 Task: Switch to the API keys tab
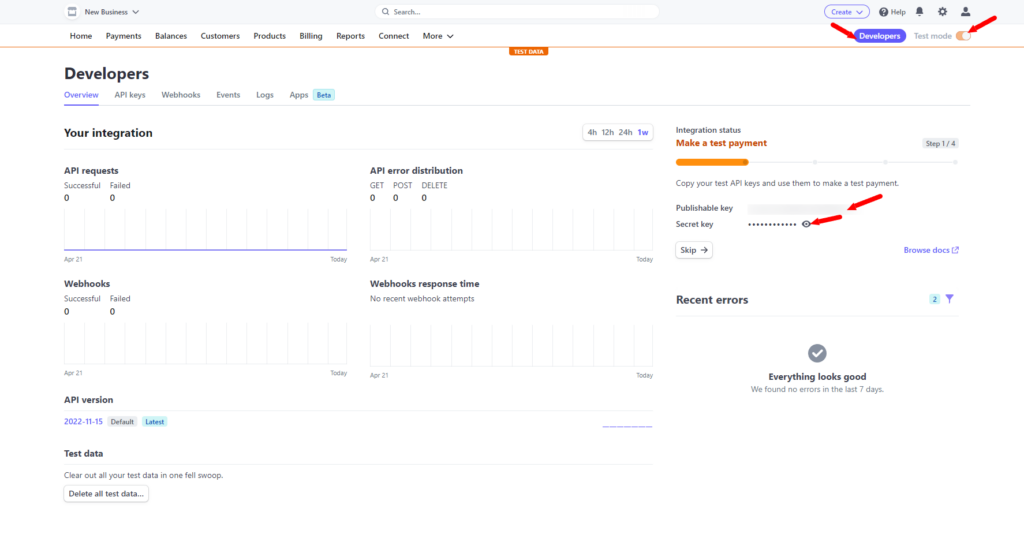pos(130,95)
